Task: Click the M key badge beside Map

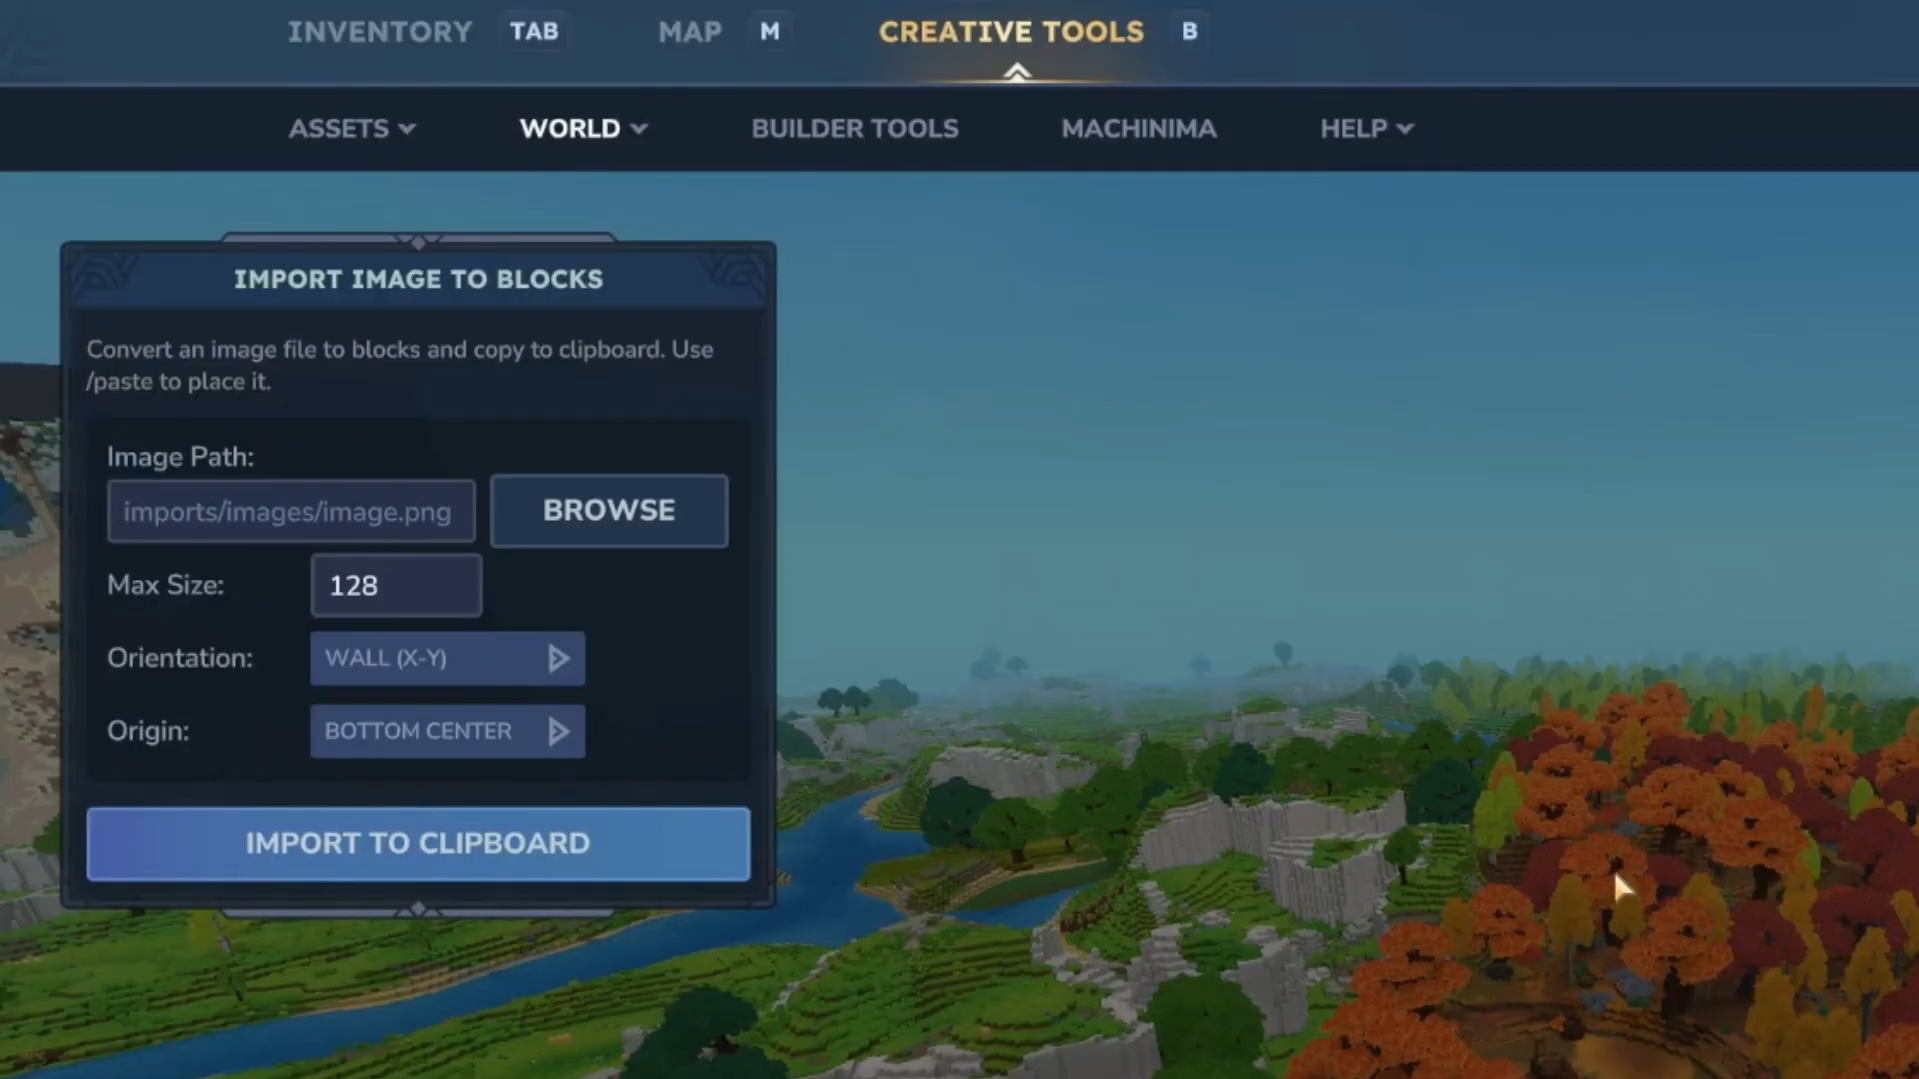Action: 768,31
